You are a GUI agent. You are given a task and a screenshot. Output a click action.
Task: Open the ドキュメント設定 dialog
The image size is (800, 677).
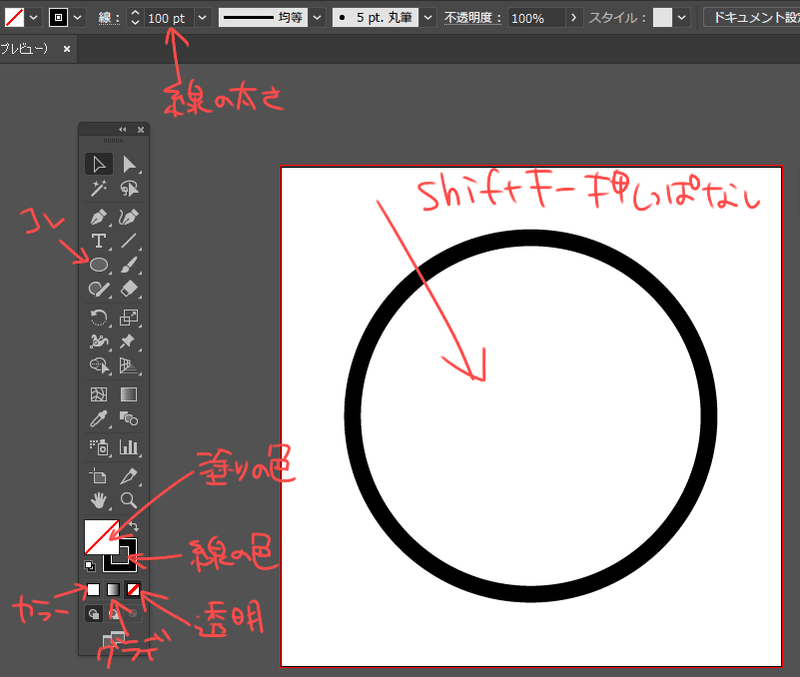point(750,16)
